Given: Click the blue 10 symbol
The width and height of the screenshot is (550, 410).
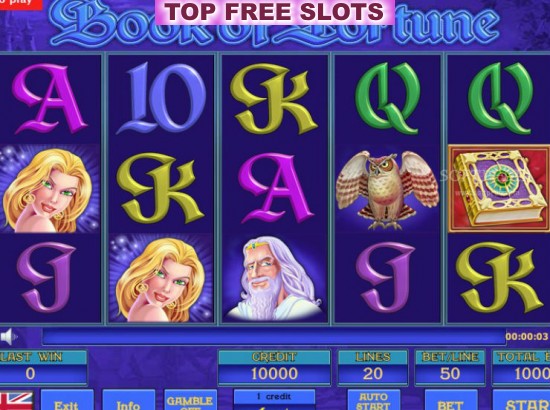Looking at the screenshot, I should coord(161,99).
